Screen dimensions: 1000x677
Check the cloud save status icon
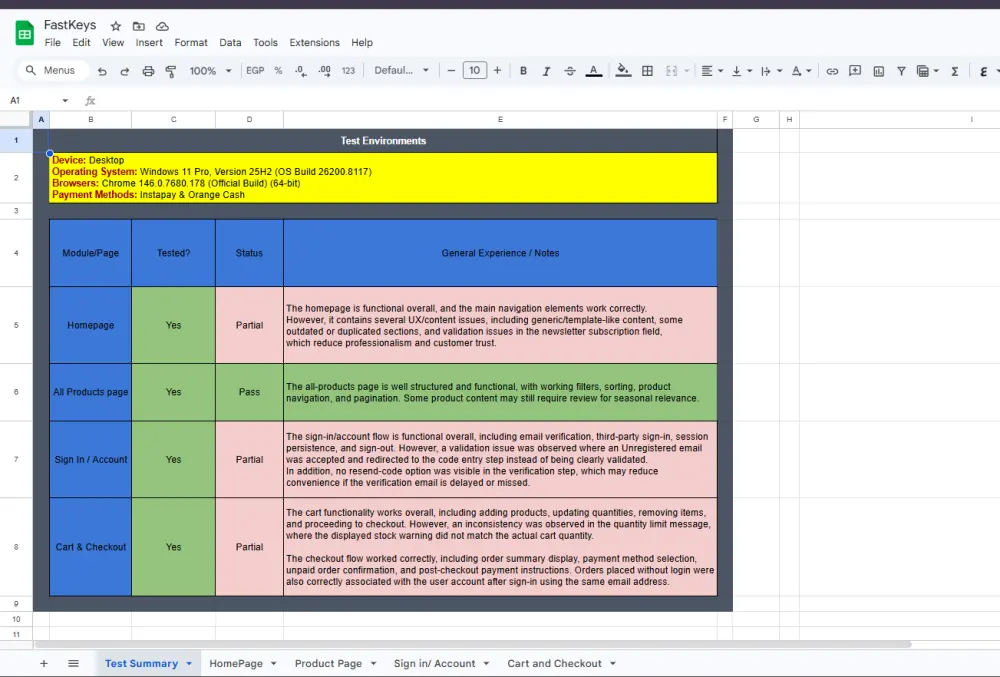[x=162, y=26]
